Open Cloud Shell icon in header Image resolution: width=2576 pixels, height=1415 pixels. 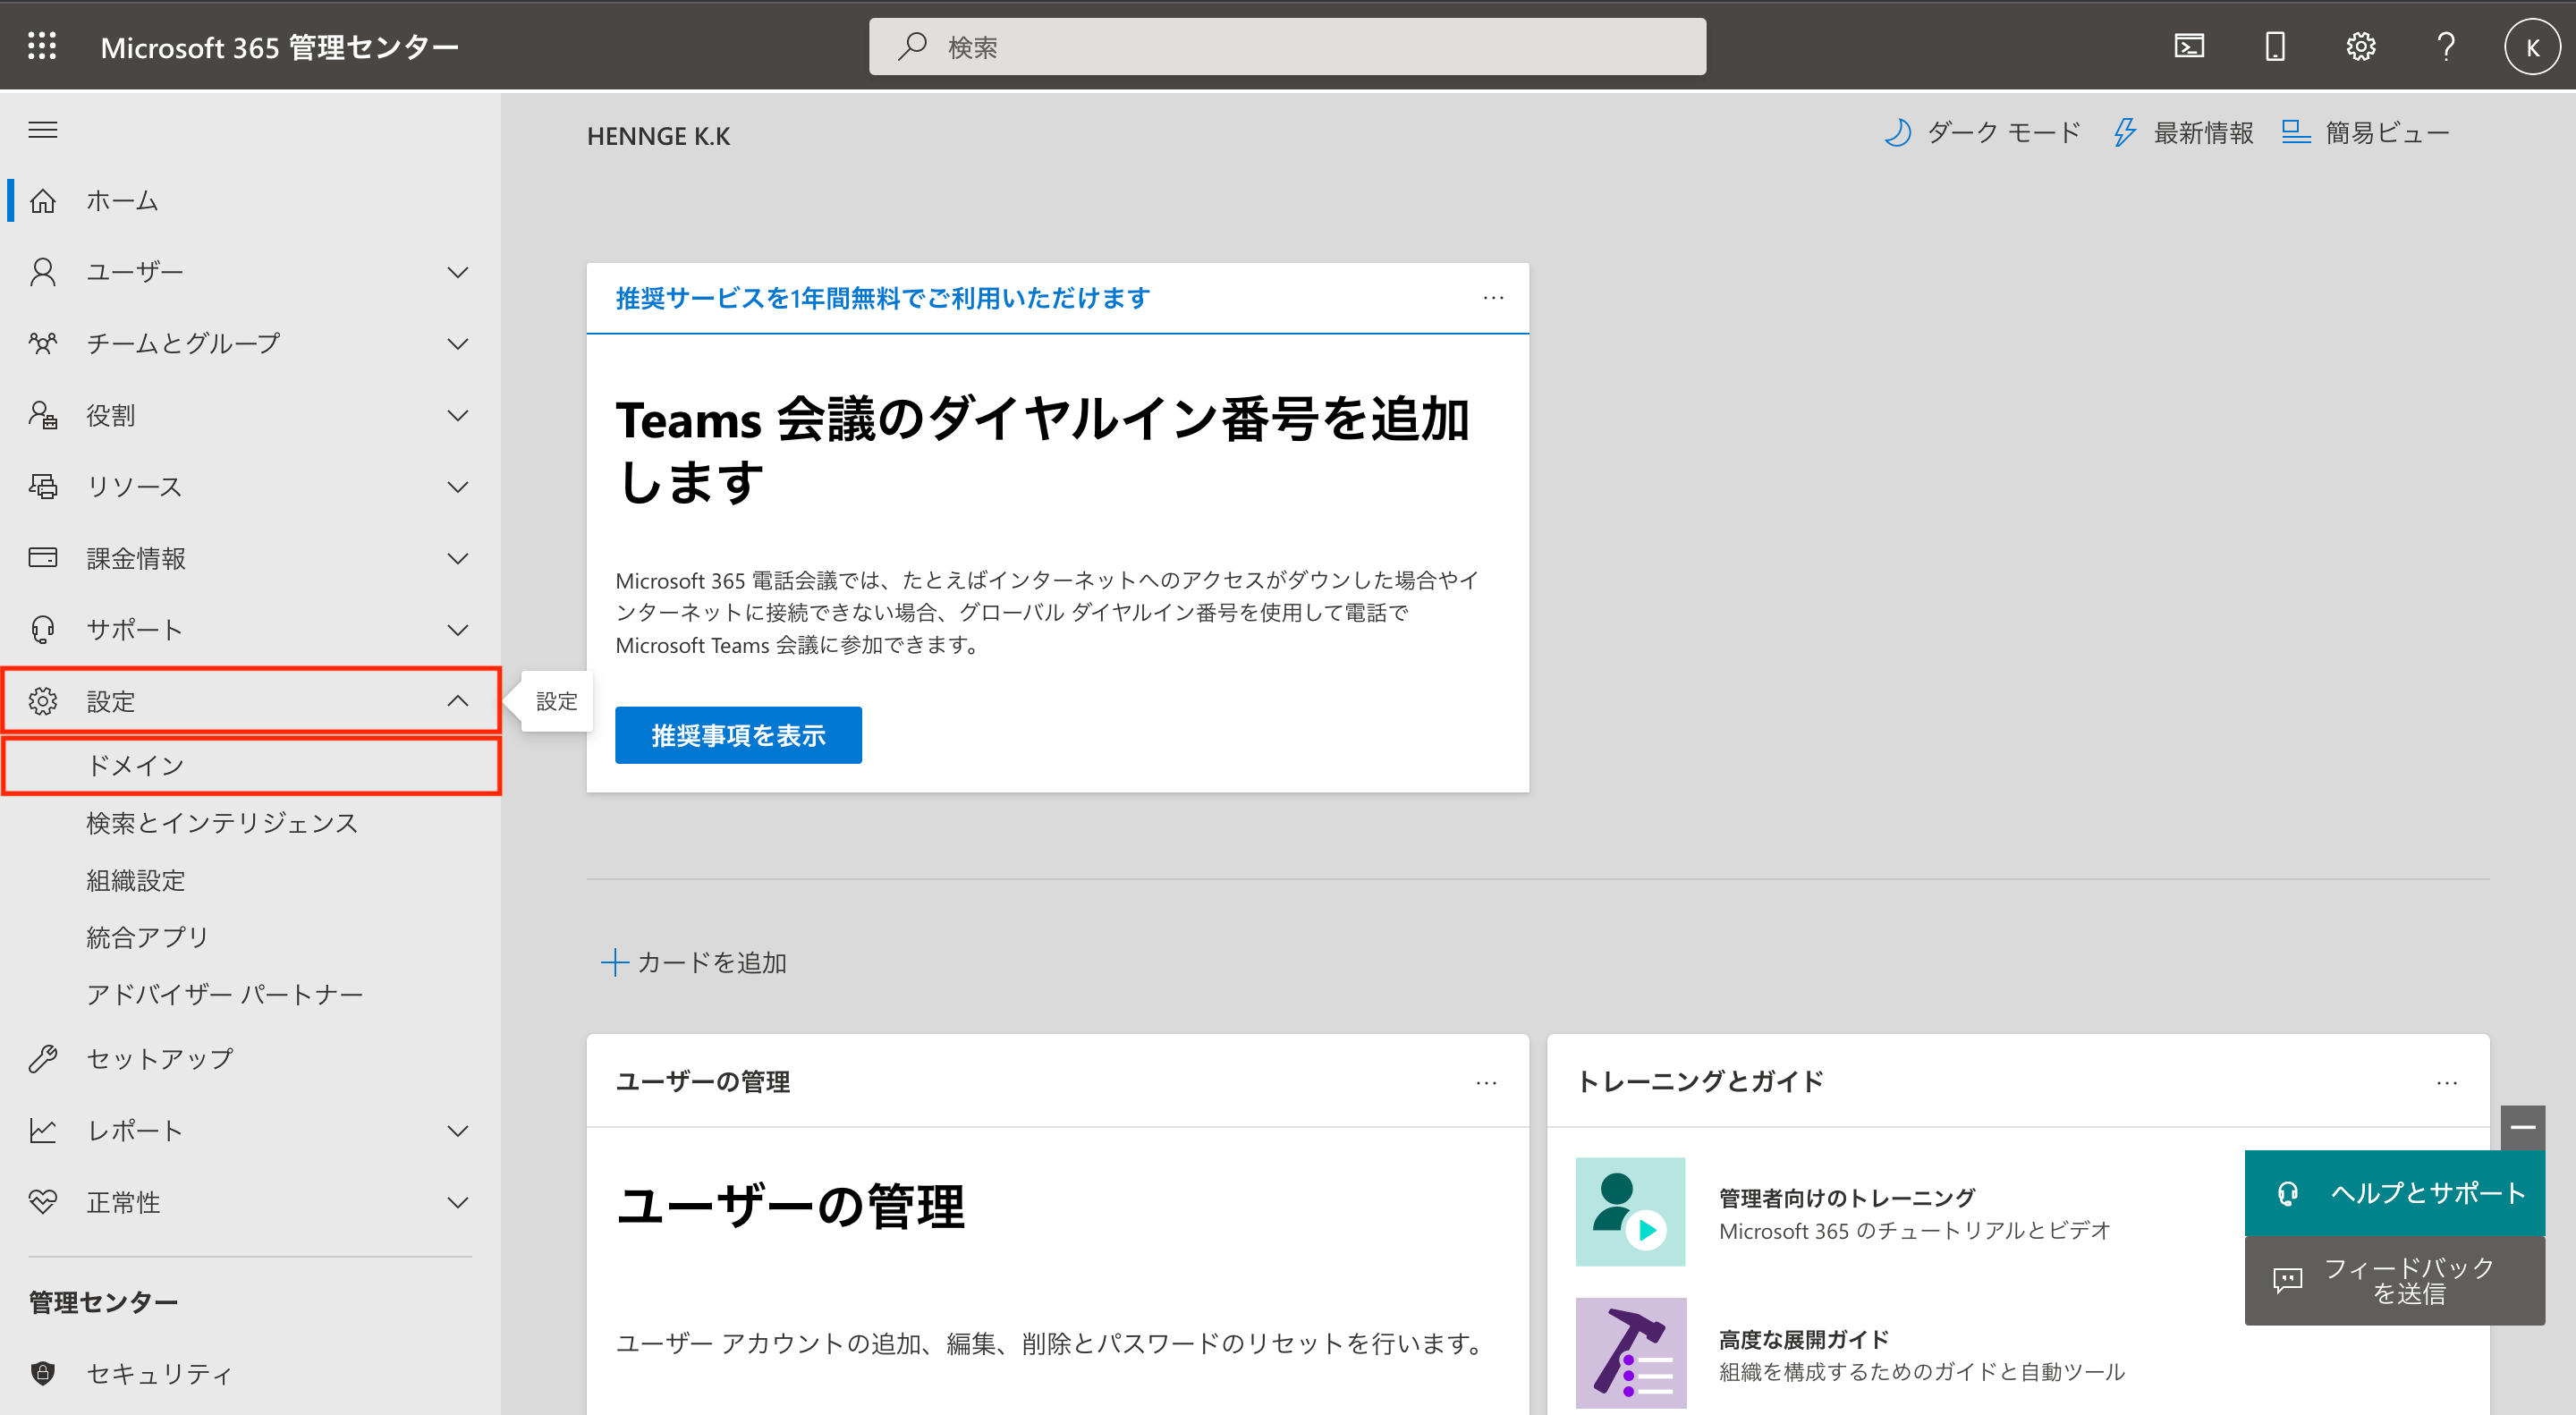click(x=2189, y=46)
